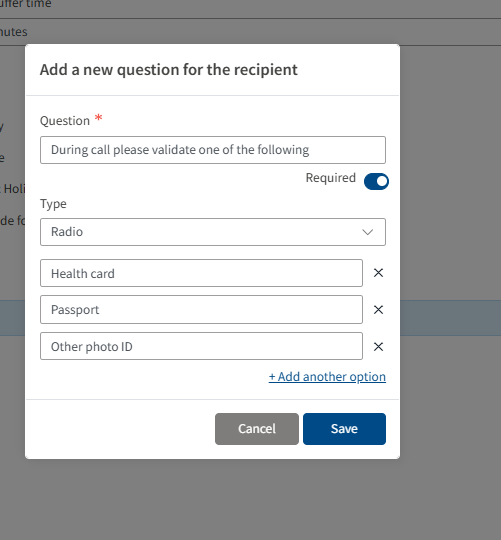
Task: Remove the Other photo ID option
Action: (378, 346)
